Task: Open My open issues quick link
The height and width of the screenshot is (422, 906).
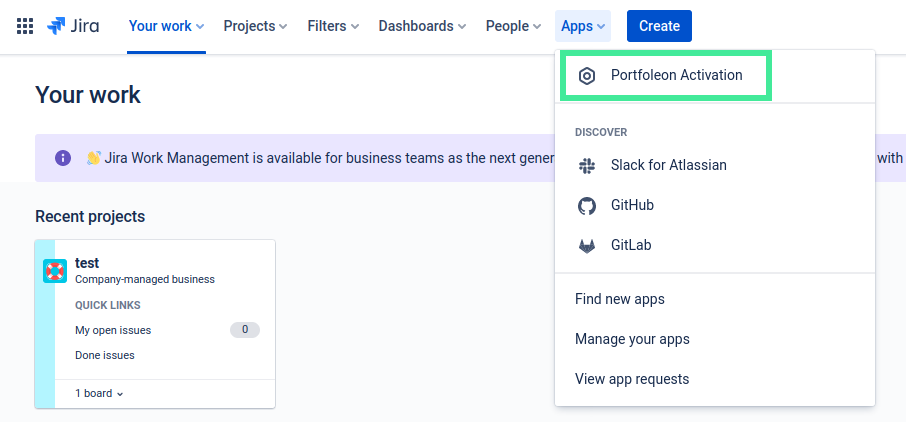Action: (x=113, y=331)
